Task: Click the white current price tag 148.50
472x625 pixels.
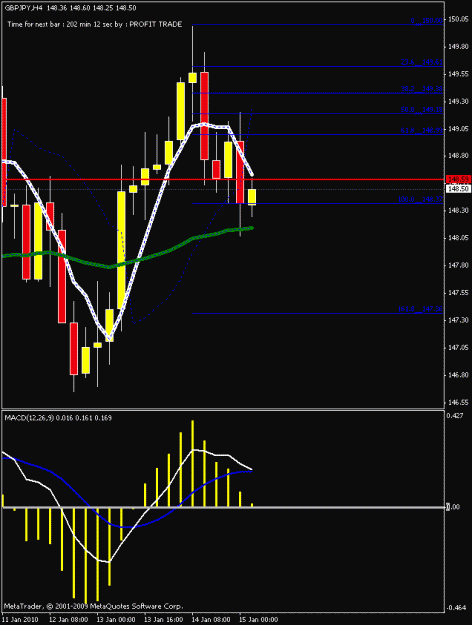Action: point(458,189)
